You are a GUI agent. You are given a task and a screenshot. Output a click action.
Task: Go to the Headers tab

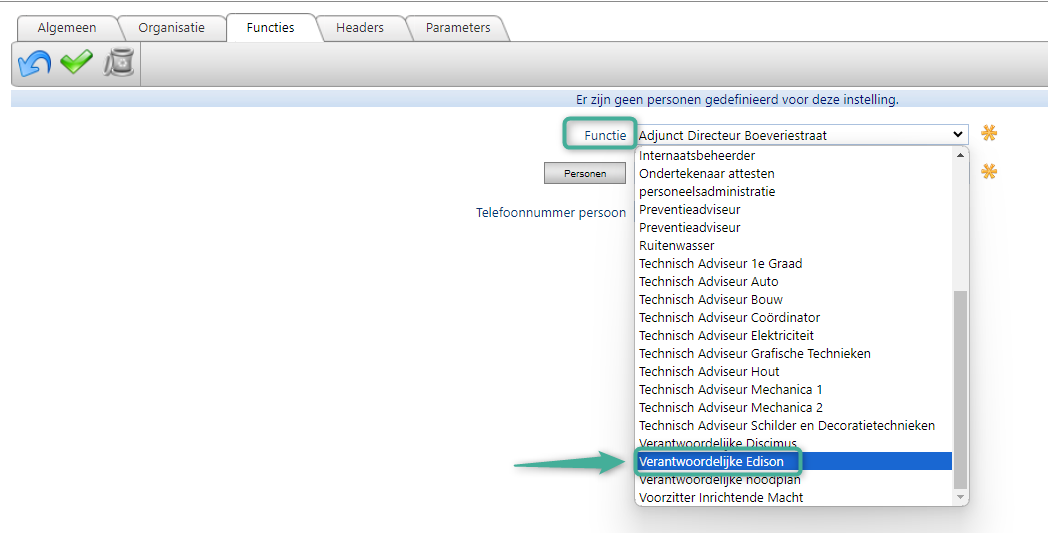point(360,28)
